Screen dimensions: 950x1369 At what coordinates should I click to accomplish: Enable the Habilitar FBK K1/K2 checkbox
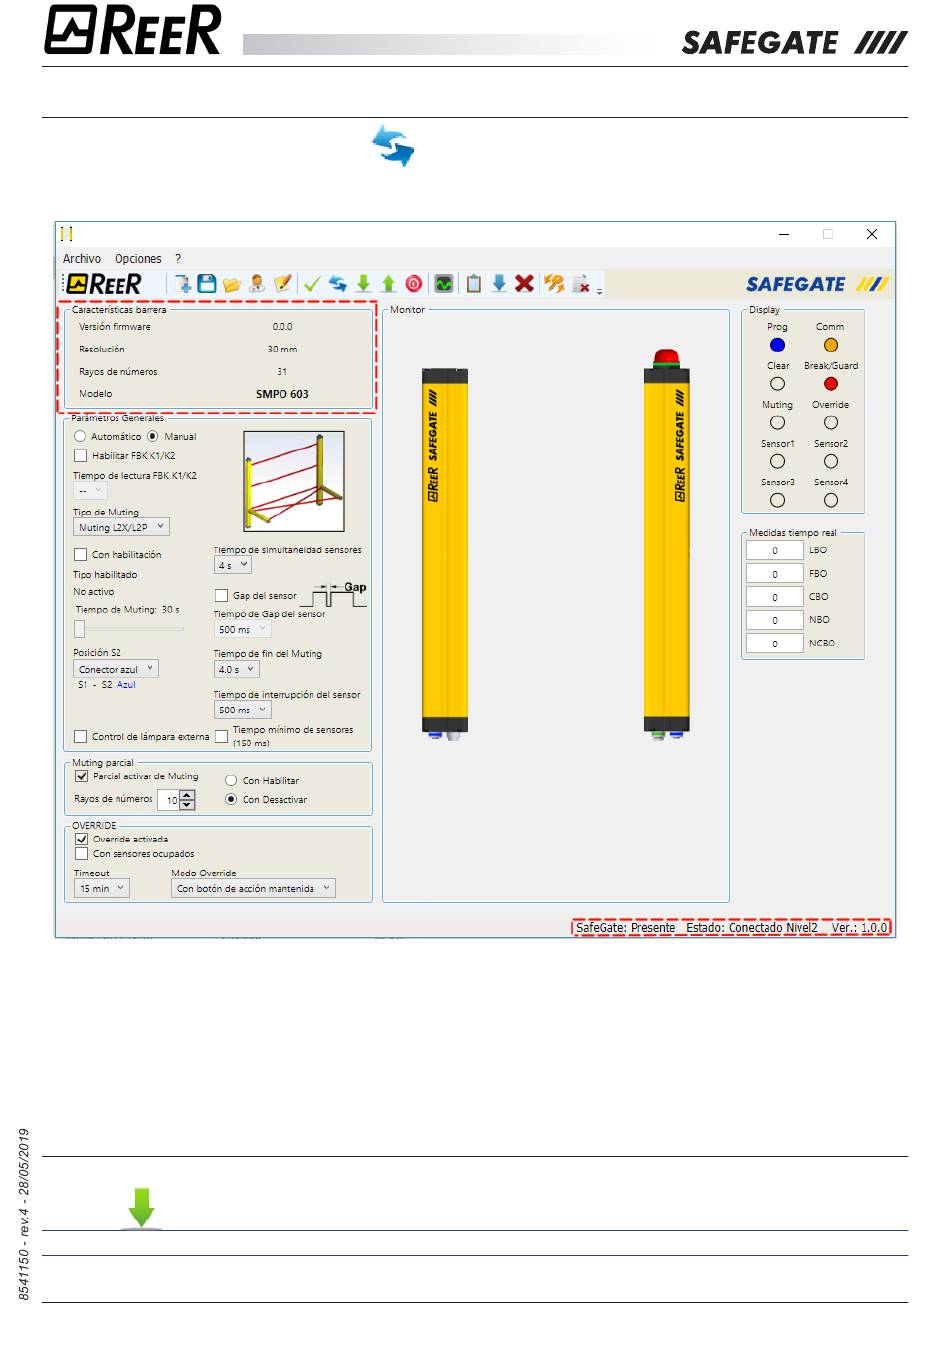coord(81,455)
